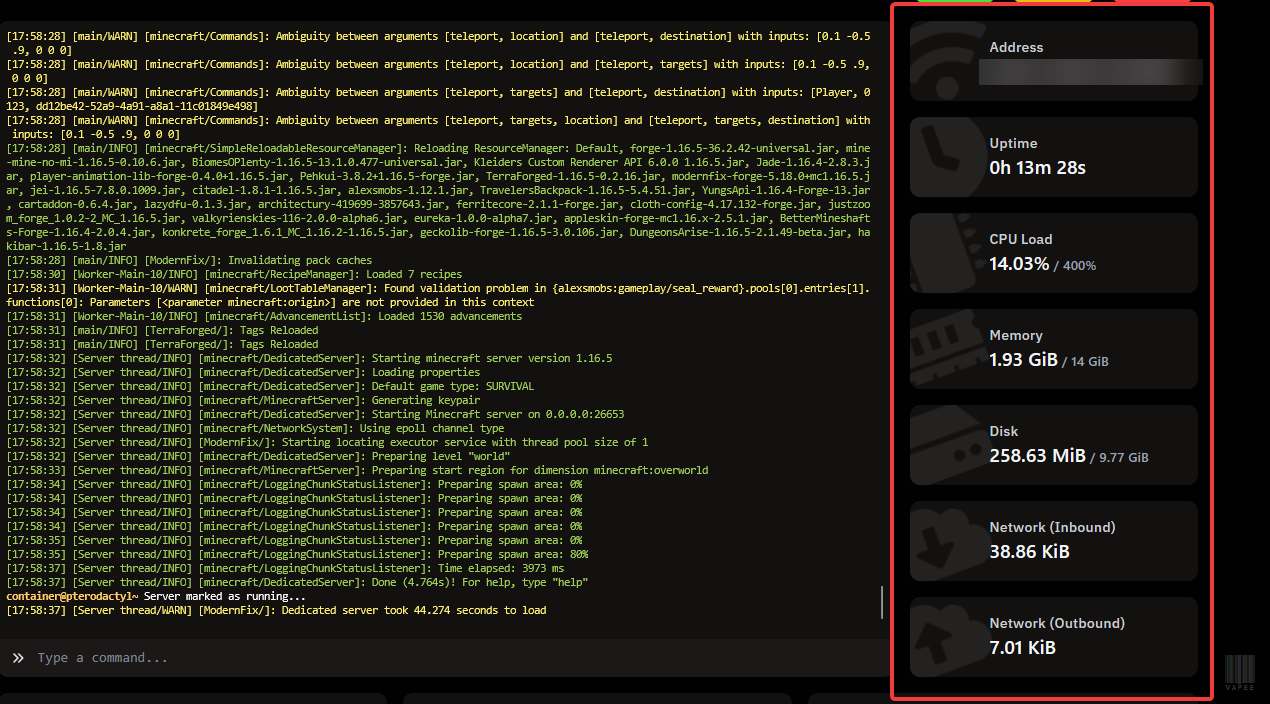Click the "Dedicated server took 44.274 seconds" log line

[276, 610]
